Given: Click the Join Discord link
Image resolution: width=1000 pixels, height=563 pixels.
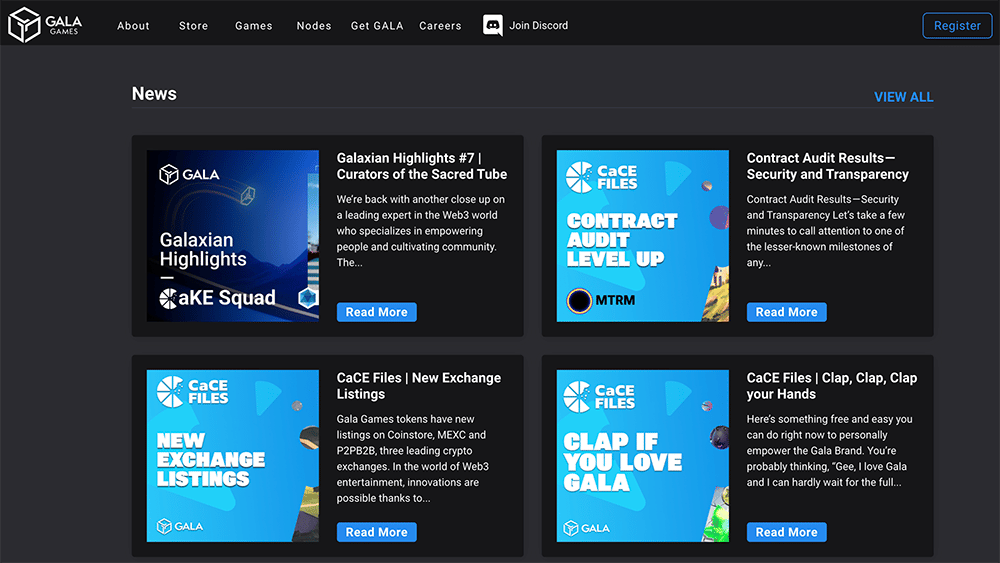Looking at the screenshot, I should (538, 26).
